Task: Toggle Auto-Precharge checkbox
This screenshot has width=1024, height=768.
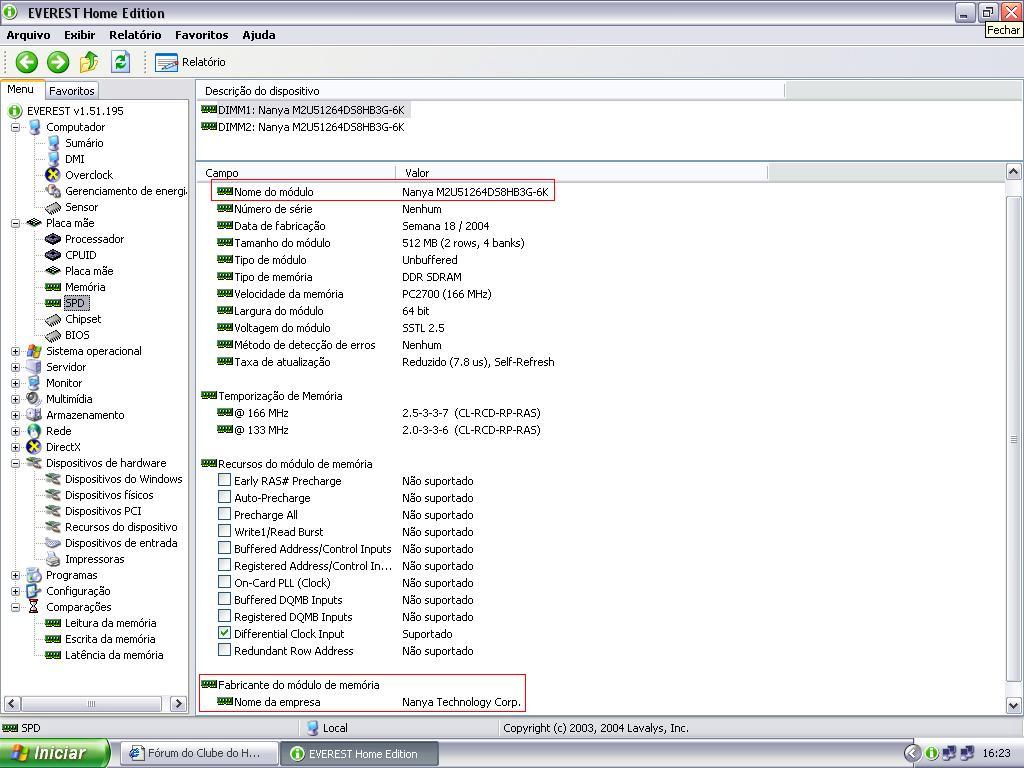Action: coord(224,497)
